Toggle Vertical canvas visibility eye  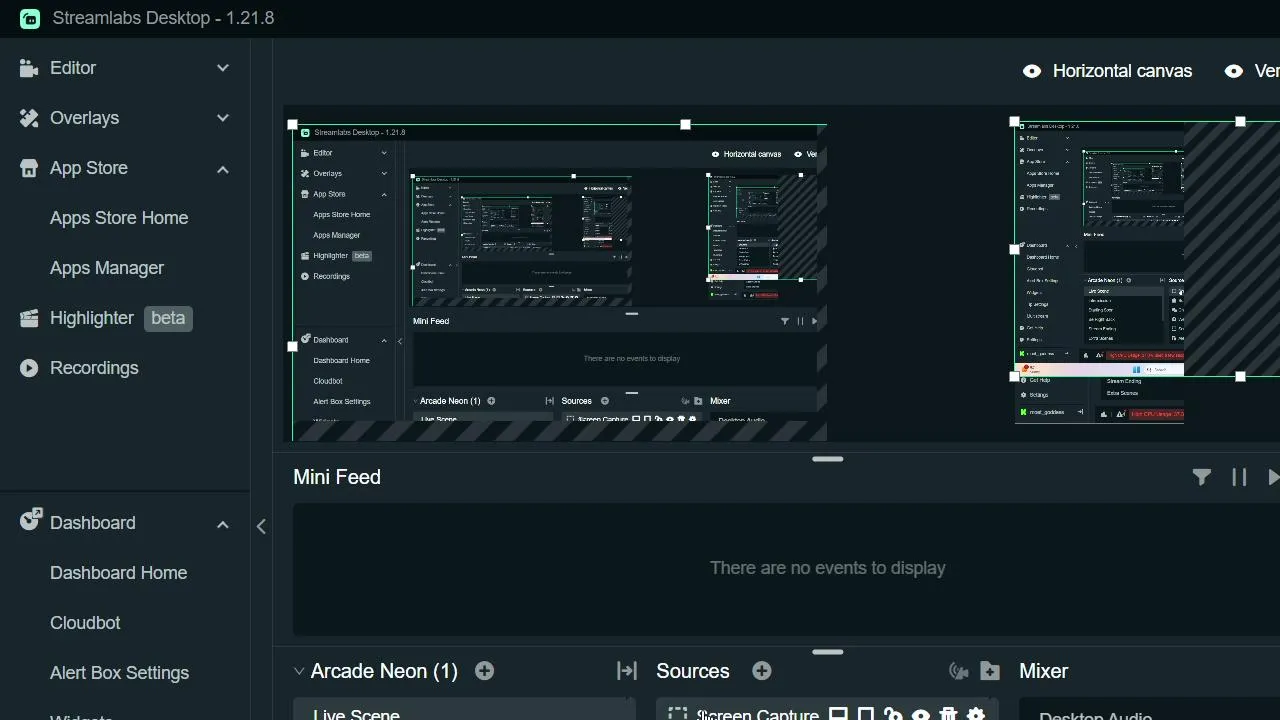(1234, 71)
